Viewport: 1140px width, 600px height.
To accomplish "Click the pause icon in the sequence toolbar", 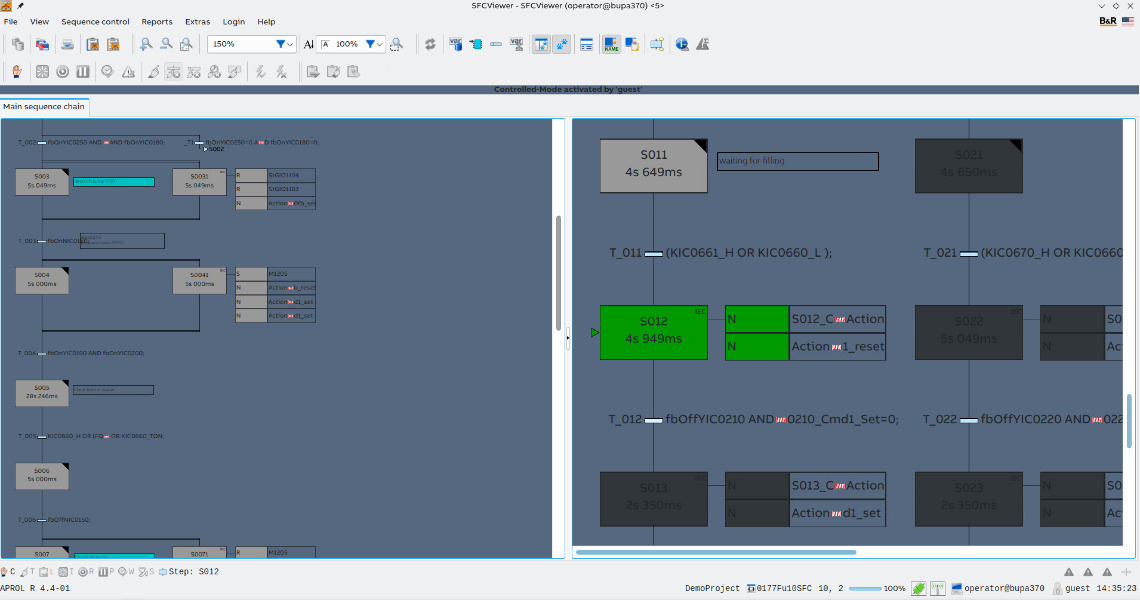I will point(83,71).
